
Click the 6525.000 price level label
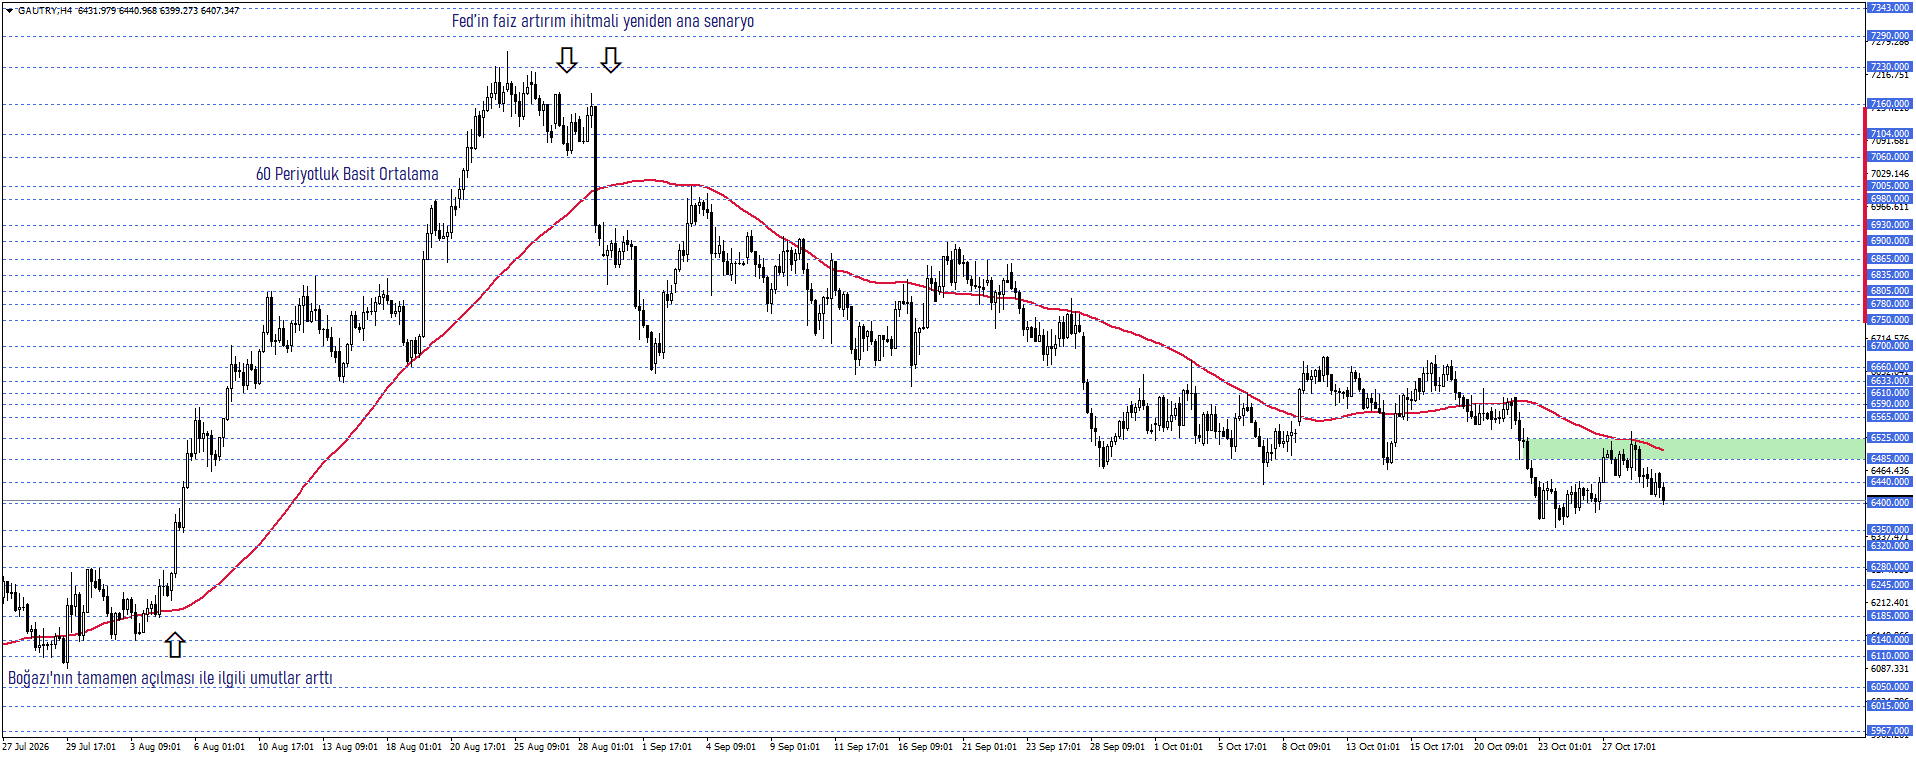pyautogui.click(x=1889, y=438)
